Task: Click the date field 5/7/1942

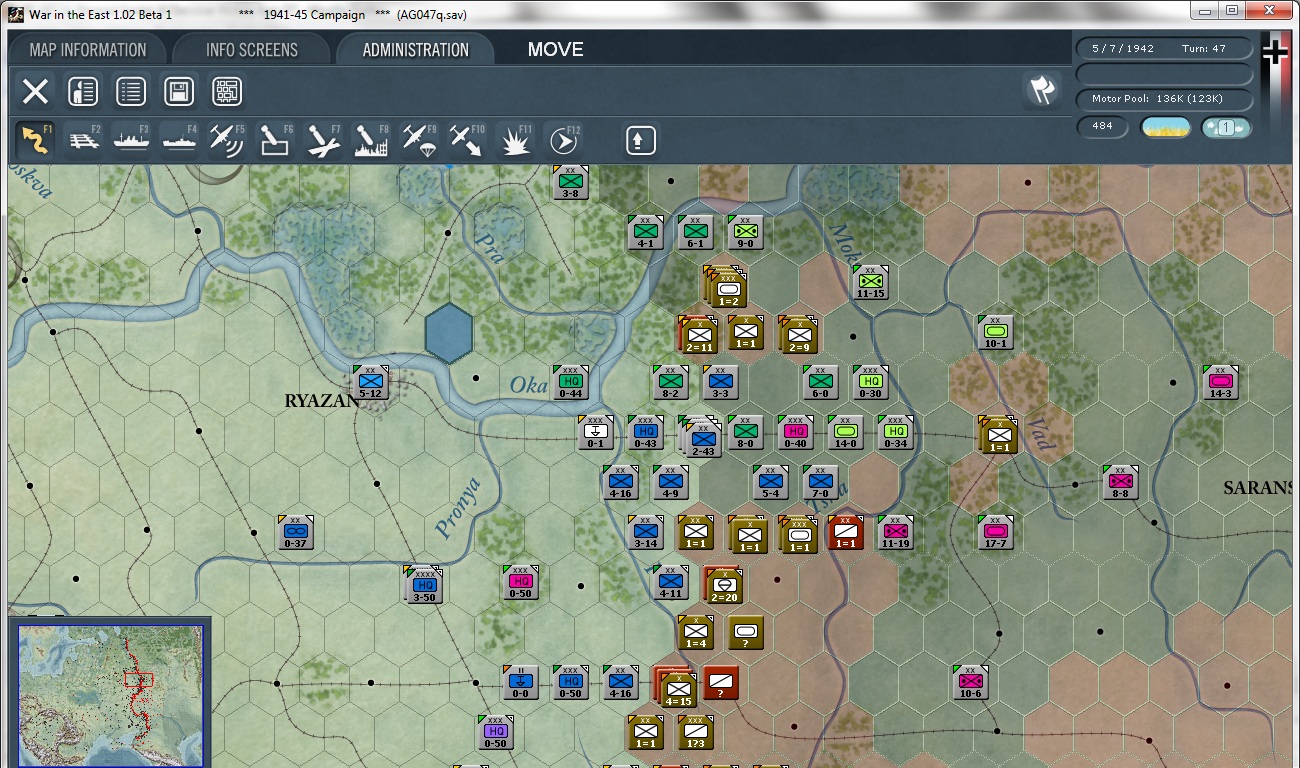Action: coord(1122,48)
